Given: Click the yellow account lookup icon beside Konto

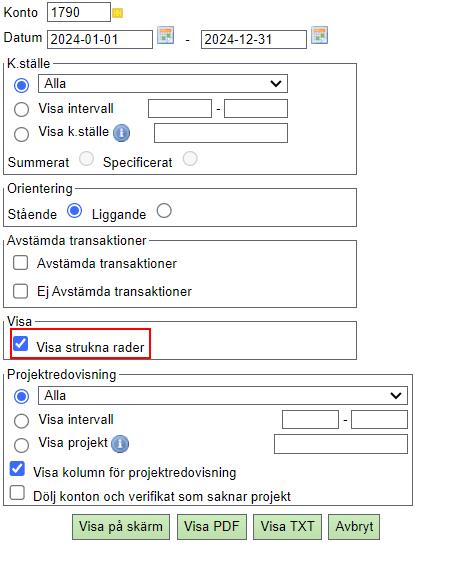Looking at the screenshot, I should click(x=118, y=13).
